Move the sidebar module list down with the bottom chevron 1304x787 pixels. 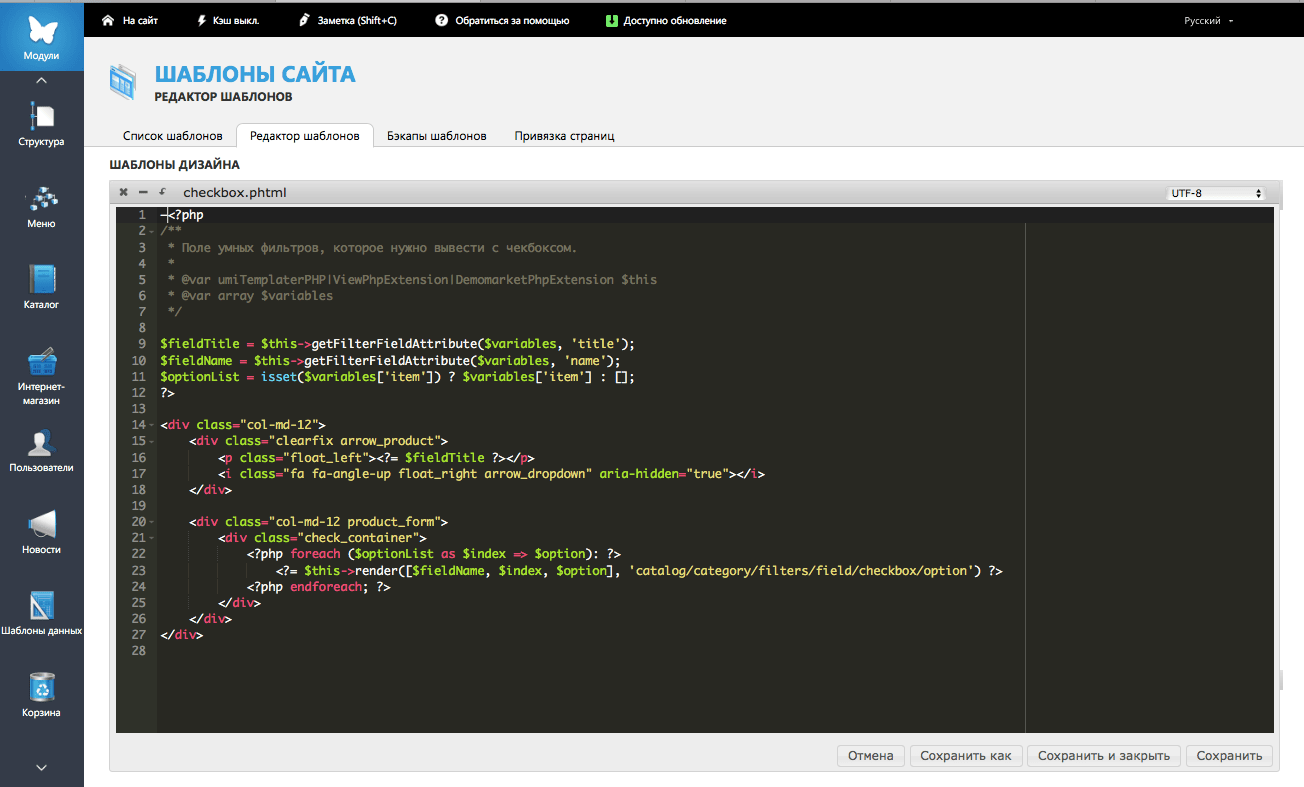(x=41, y=768)
